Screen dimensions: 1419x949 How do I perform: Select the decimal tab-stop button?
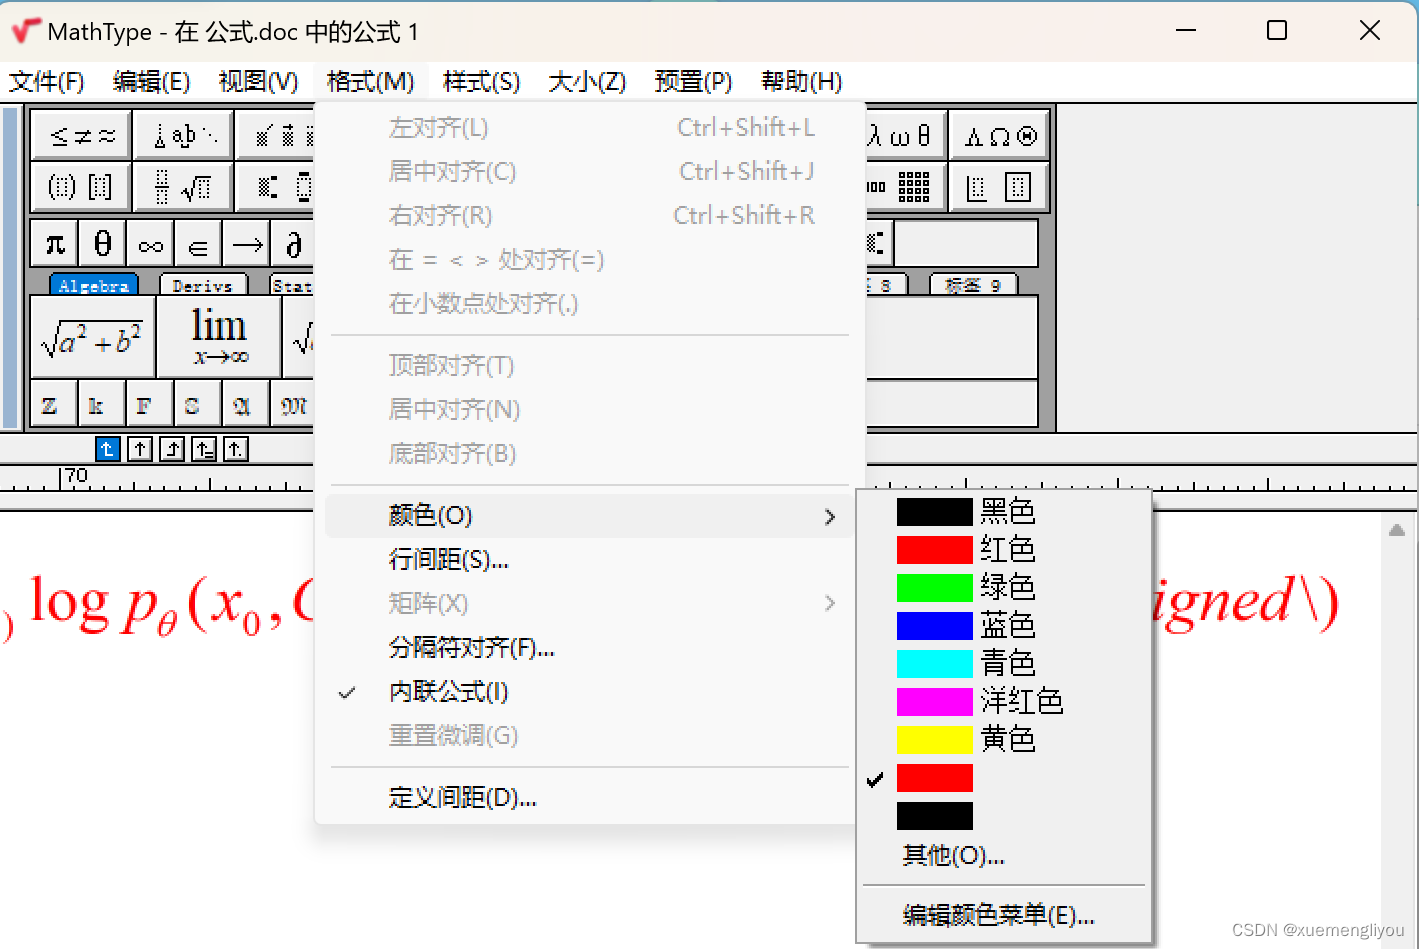(x=236, y=449)
